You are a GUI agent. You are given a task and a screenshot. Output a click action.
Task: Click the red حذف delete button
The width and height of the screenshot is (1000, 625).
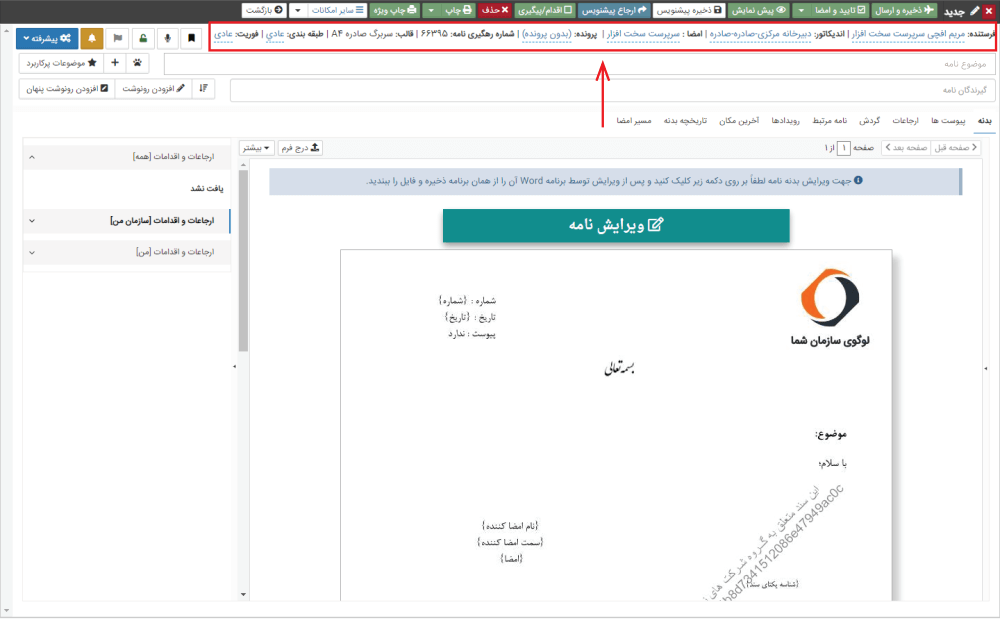(x=496, y=10)
